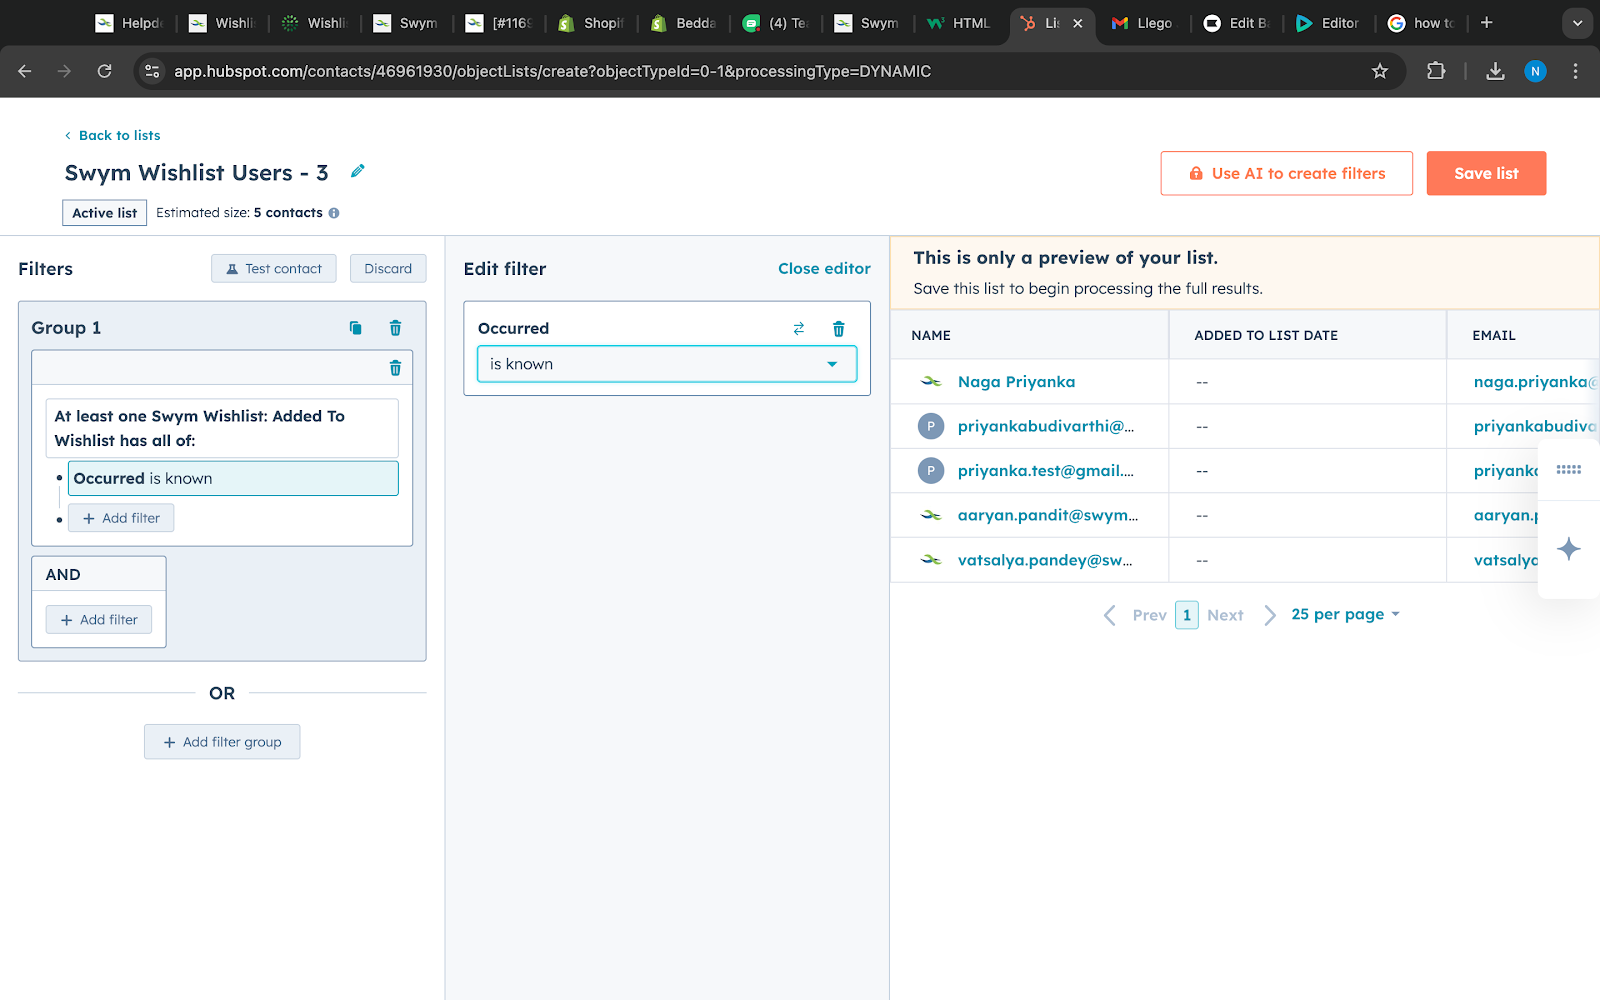
Task: Go forward in browser history
Action: [64, 71]
